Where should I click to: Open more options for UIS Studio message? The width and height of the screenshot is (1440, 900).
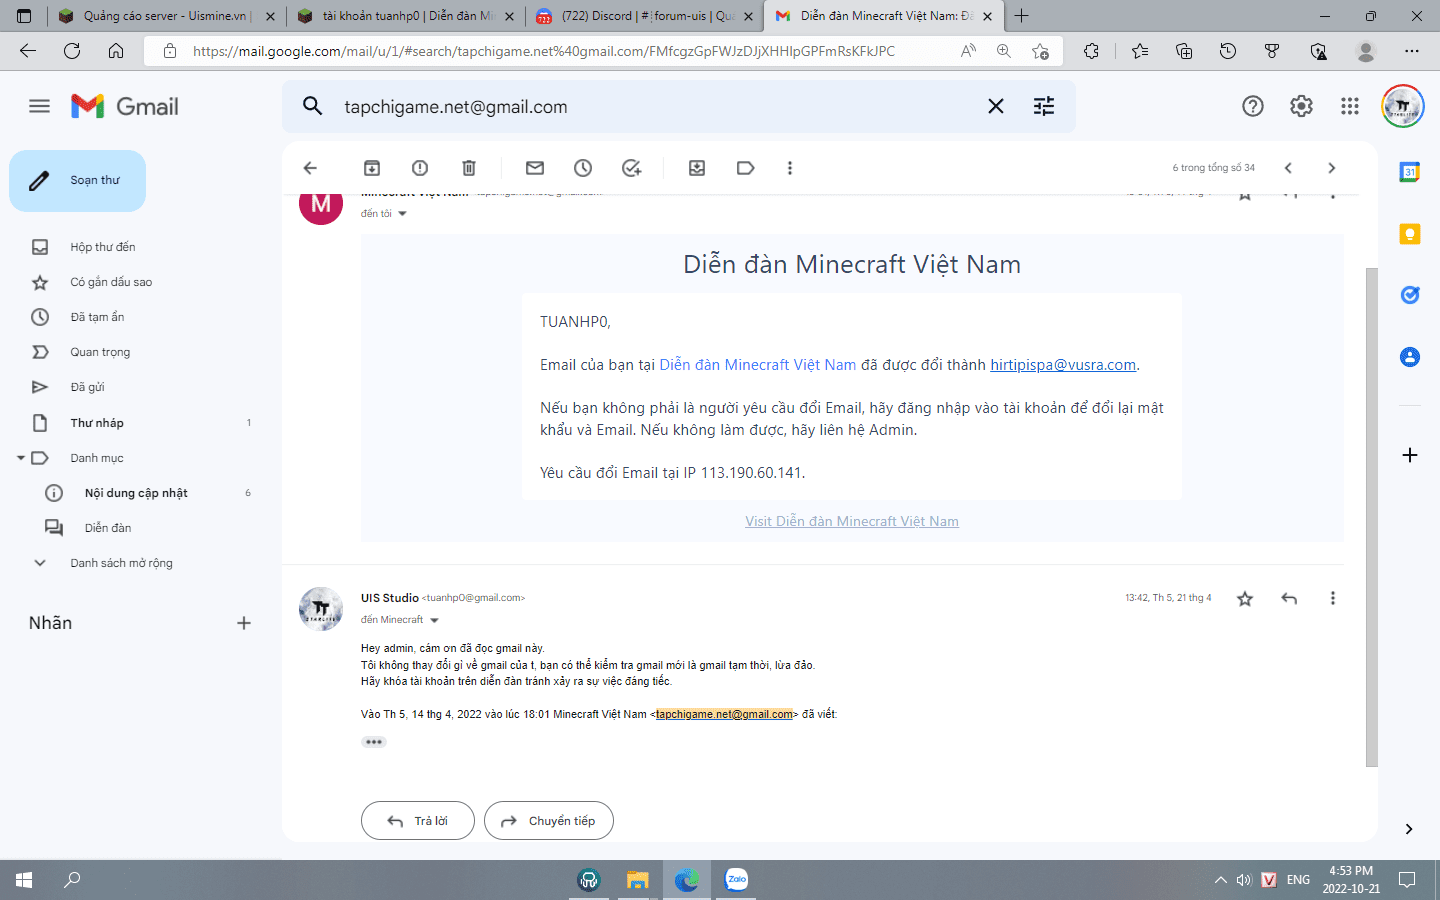click(1332, 598)
